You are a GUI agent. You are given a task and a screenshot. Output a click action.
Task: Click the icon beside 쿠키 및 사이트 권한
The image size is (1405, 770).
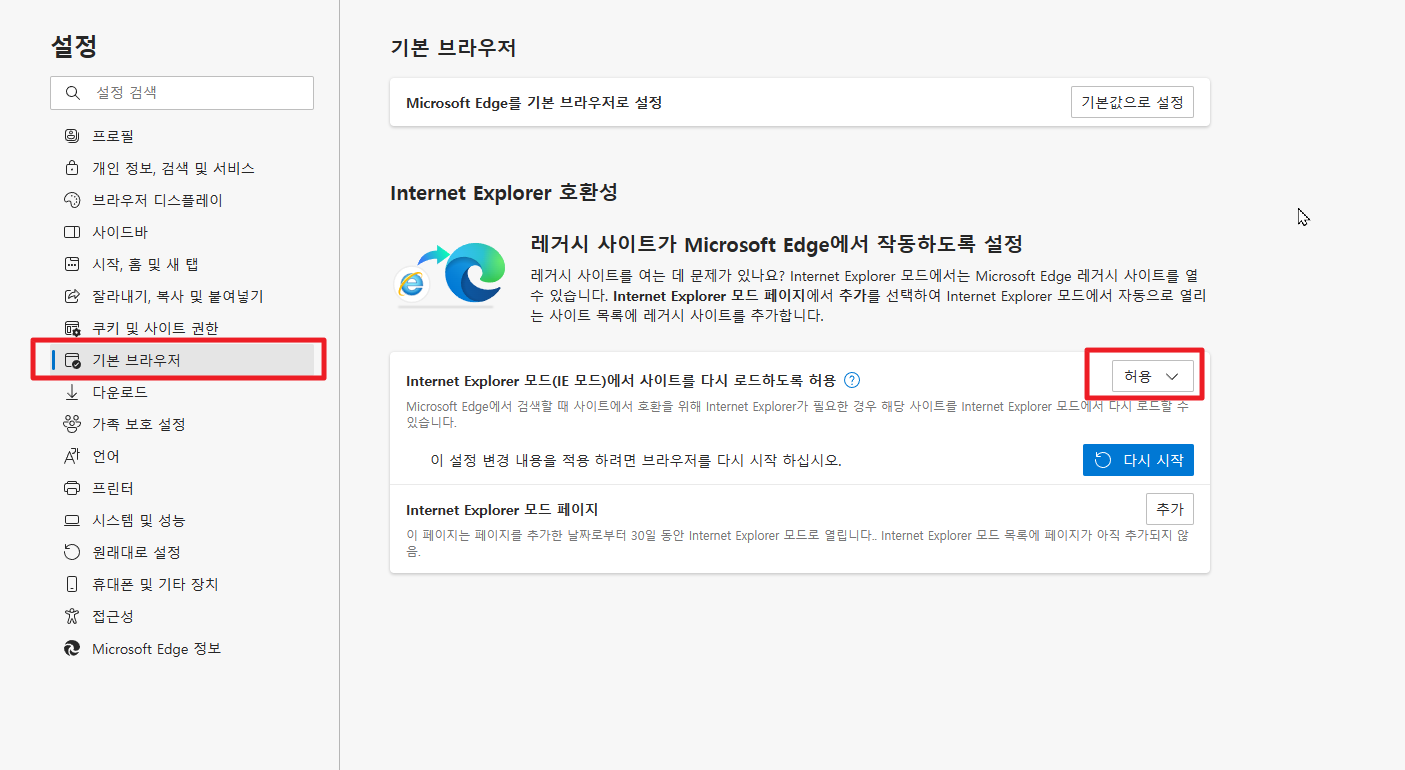[x=71, y=328]
